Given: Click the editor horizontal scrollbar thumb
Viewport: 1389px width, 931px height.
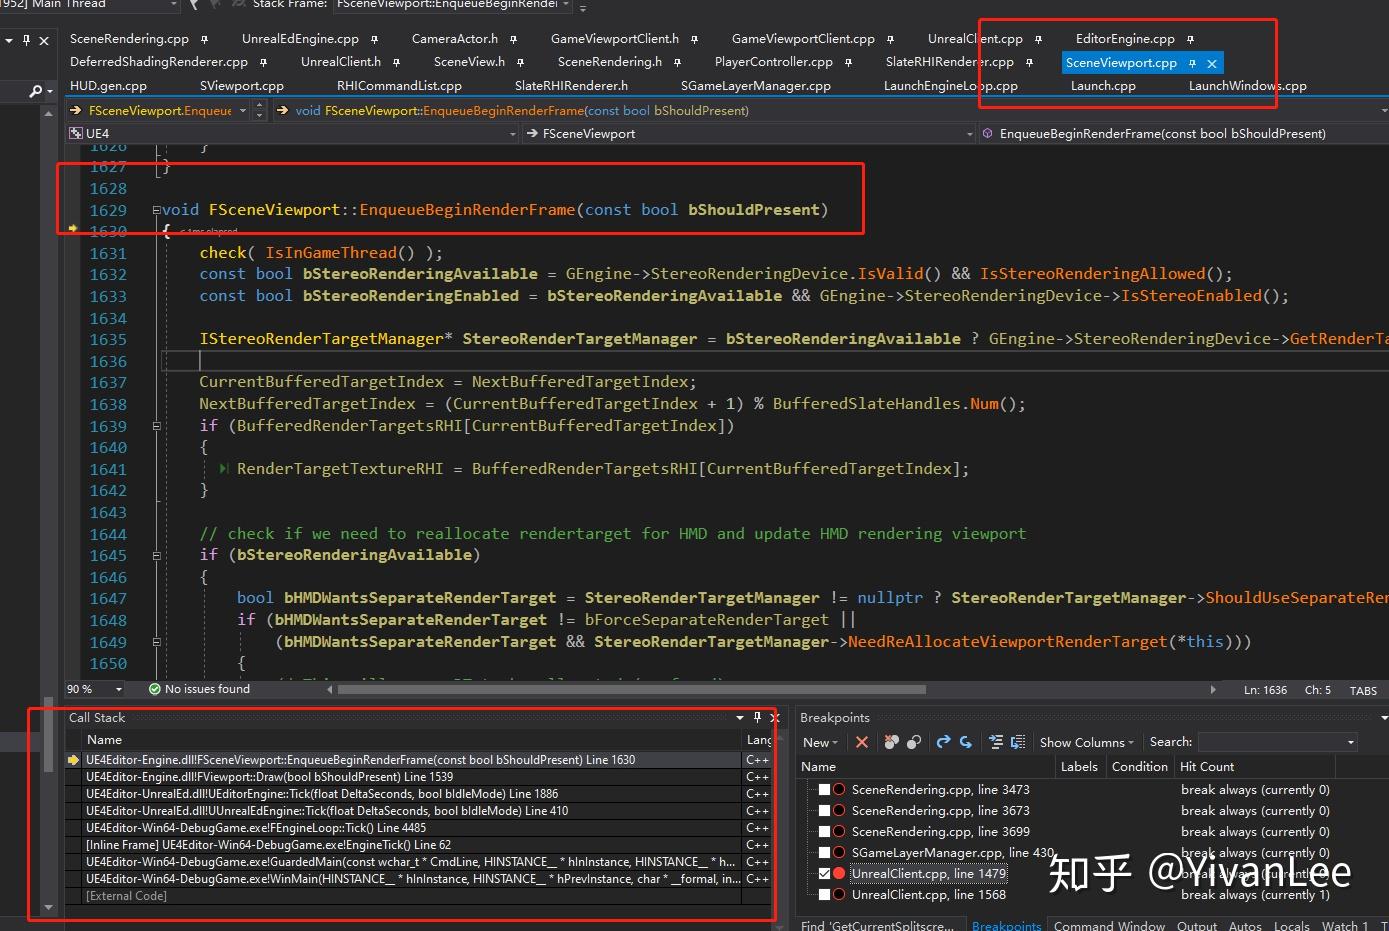Looking at the screenshot, I should coord(631,689).
